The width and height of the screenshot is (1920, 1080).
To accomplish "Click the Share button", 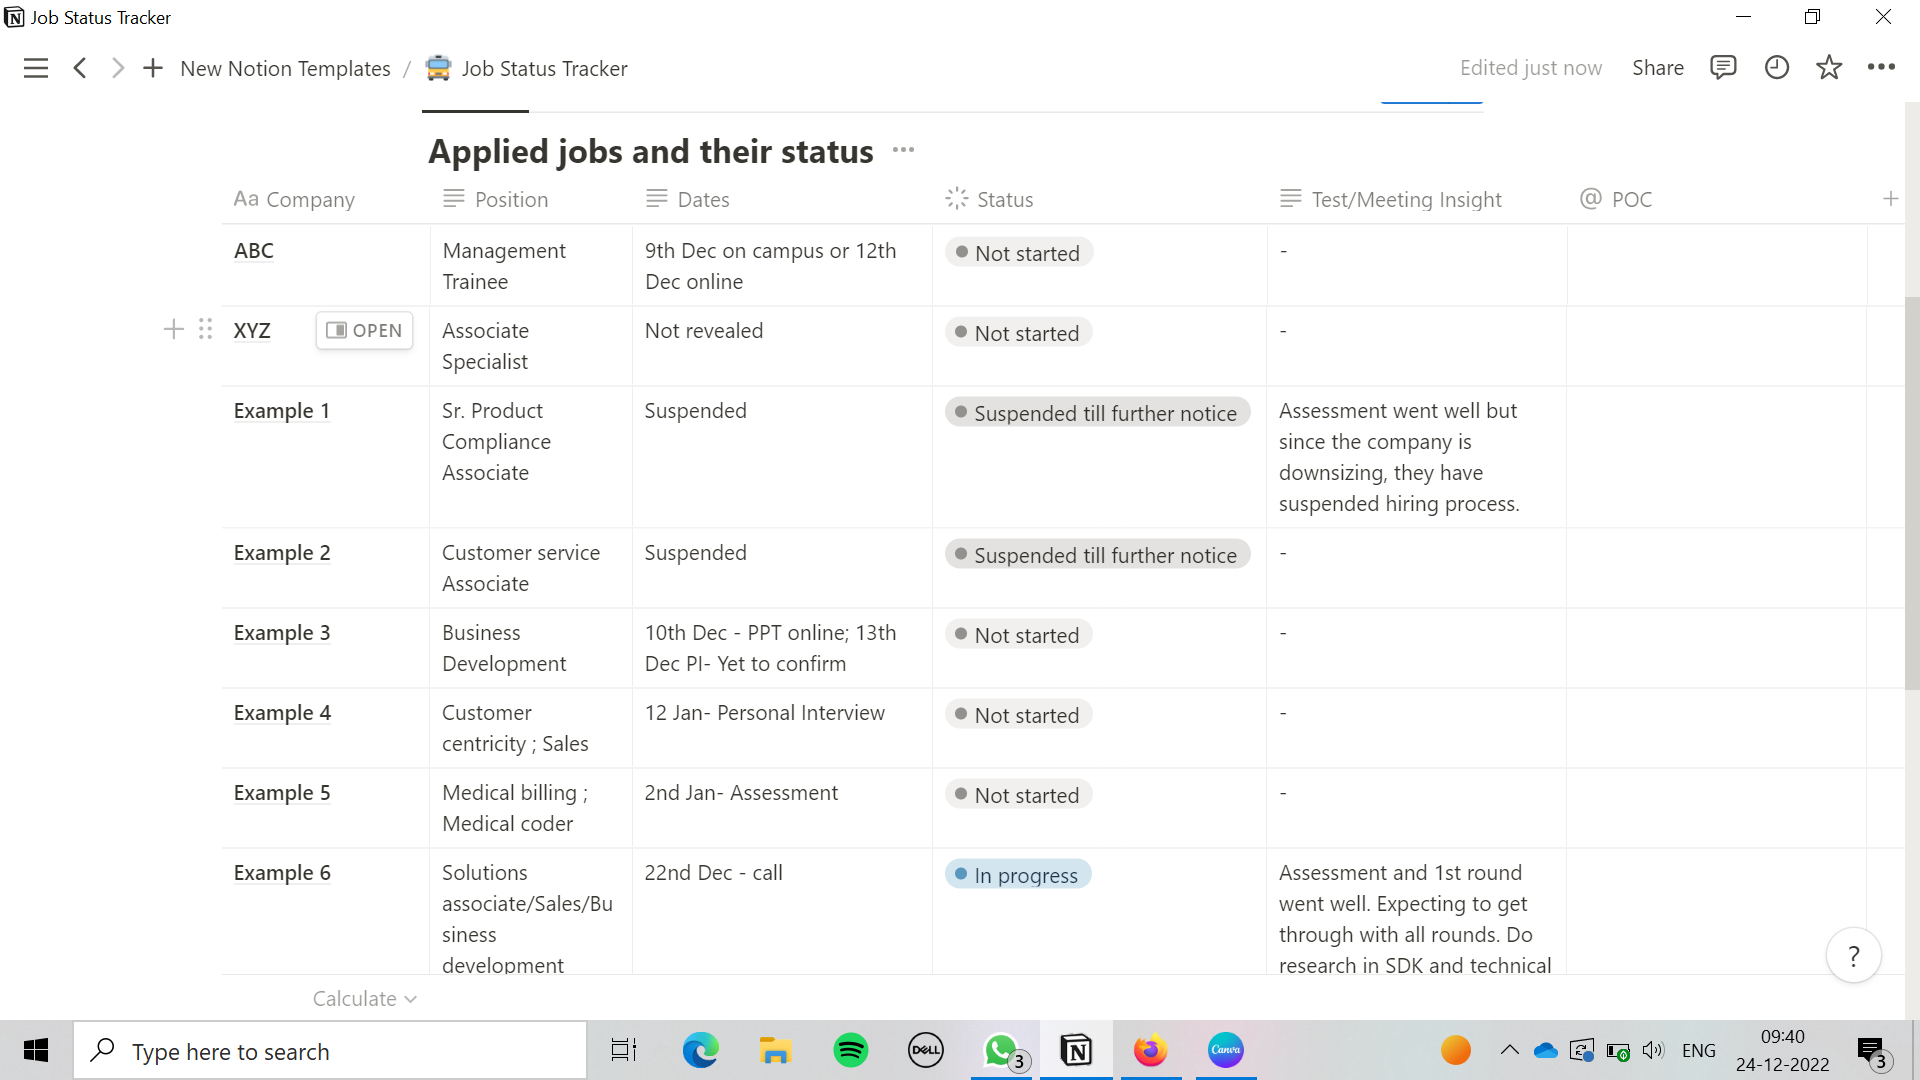I will tap(1657, 67).
